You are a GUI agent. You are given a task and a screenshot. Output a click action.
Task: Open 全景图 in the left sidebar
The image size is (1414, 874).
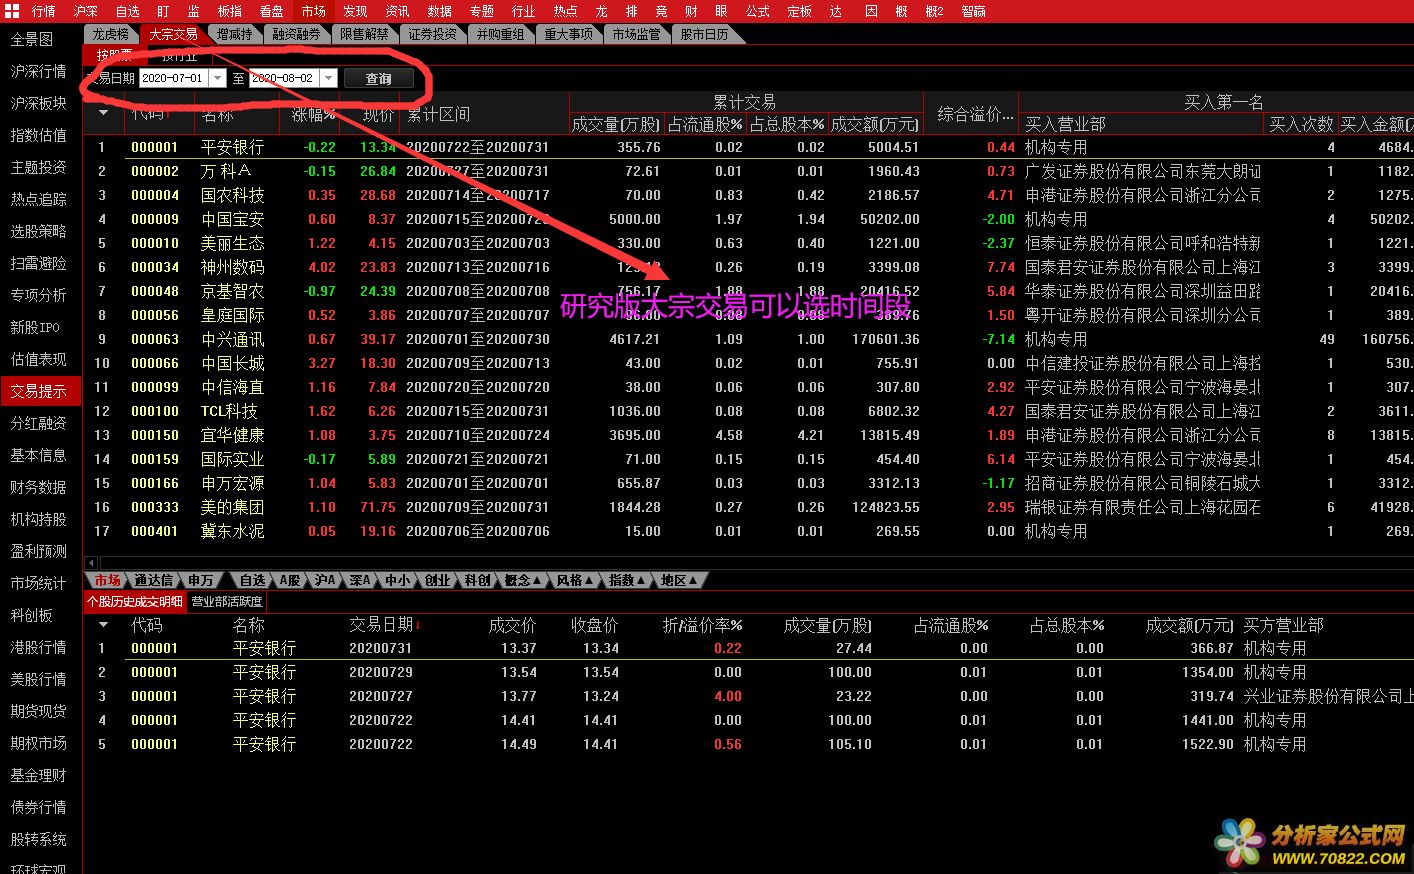tap(31, 39)
